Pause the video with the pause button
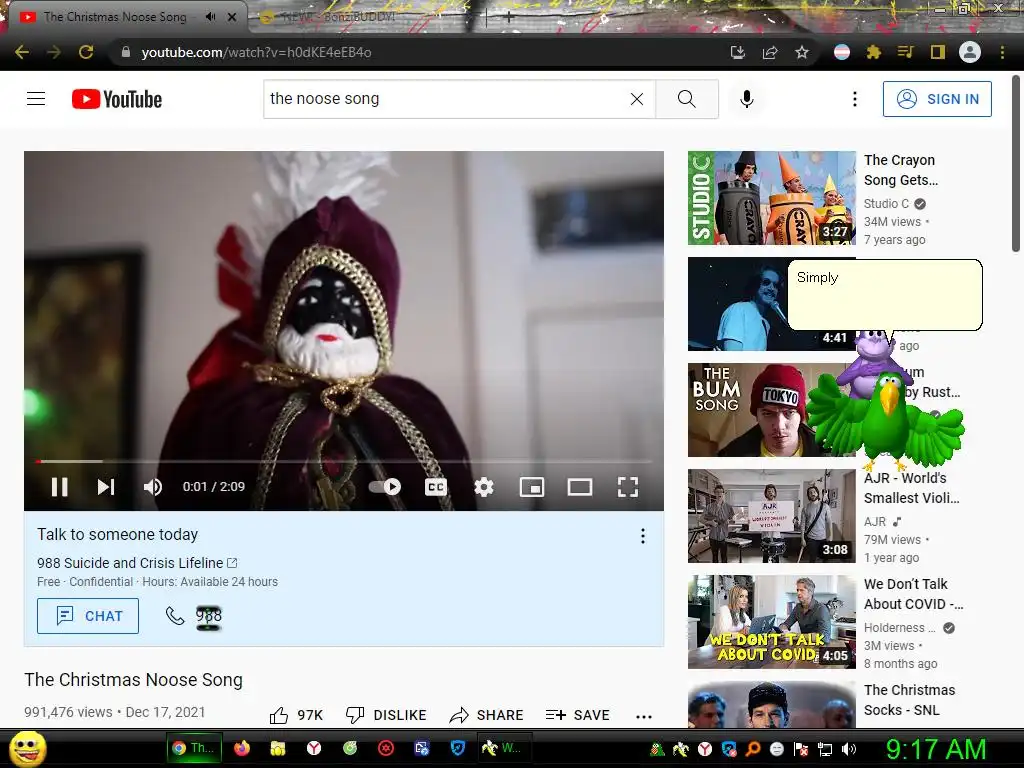Image resolution: width=1024 pixels, height=768 pixels. click(x=59, y=487)
